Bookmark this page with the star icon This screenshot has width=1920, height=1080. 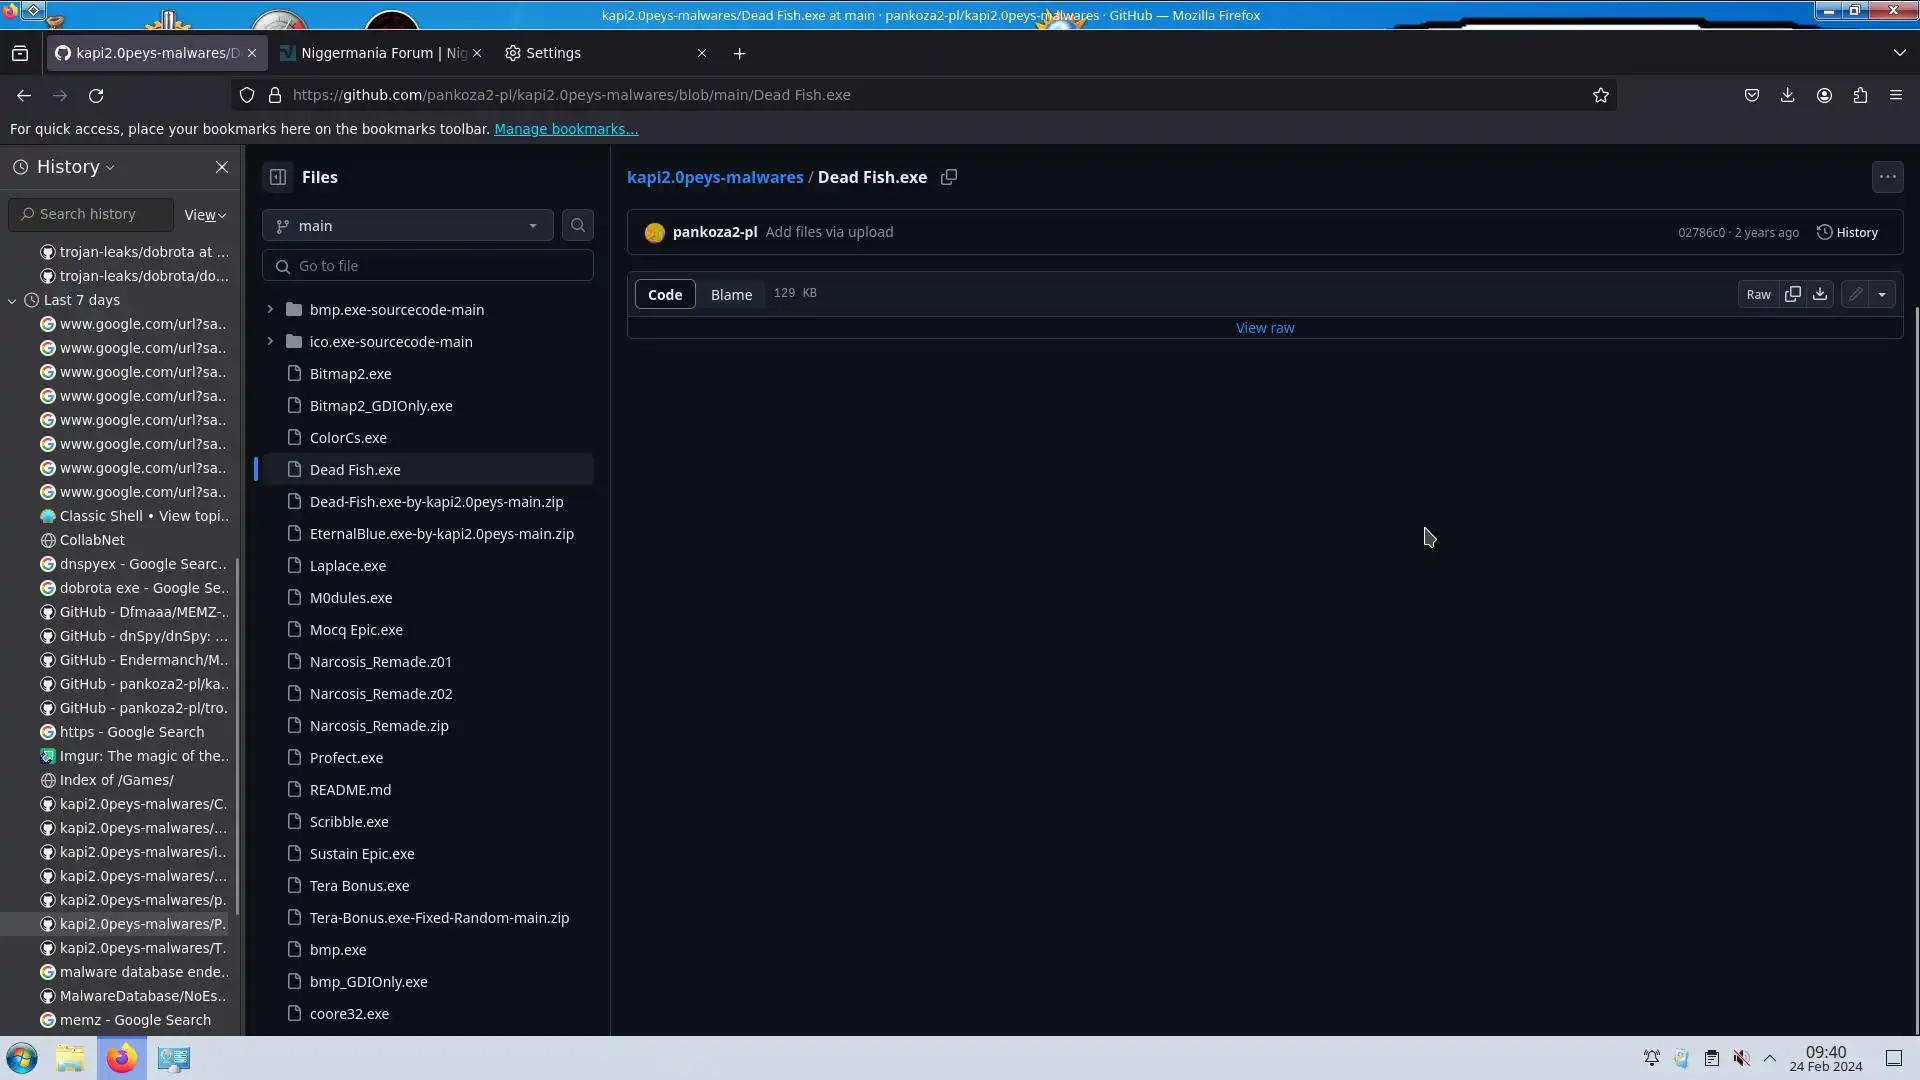[x=1601, y=95]
